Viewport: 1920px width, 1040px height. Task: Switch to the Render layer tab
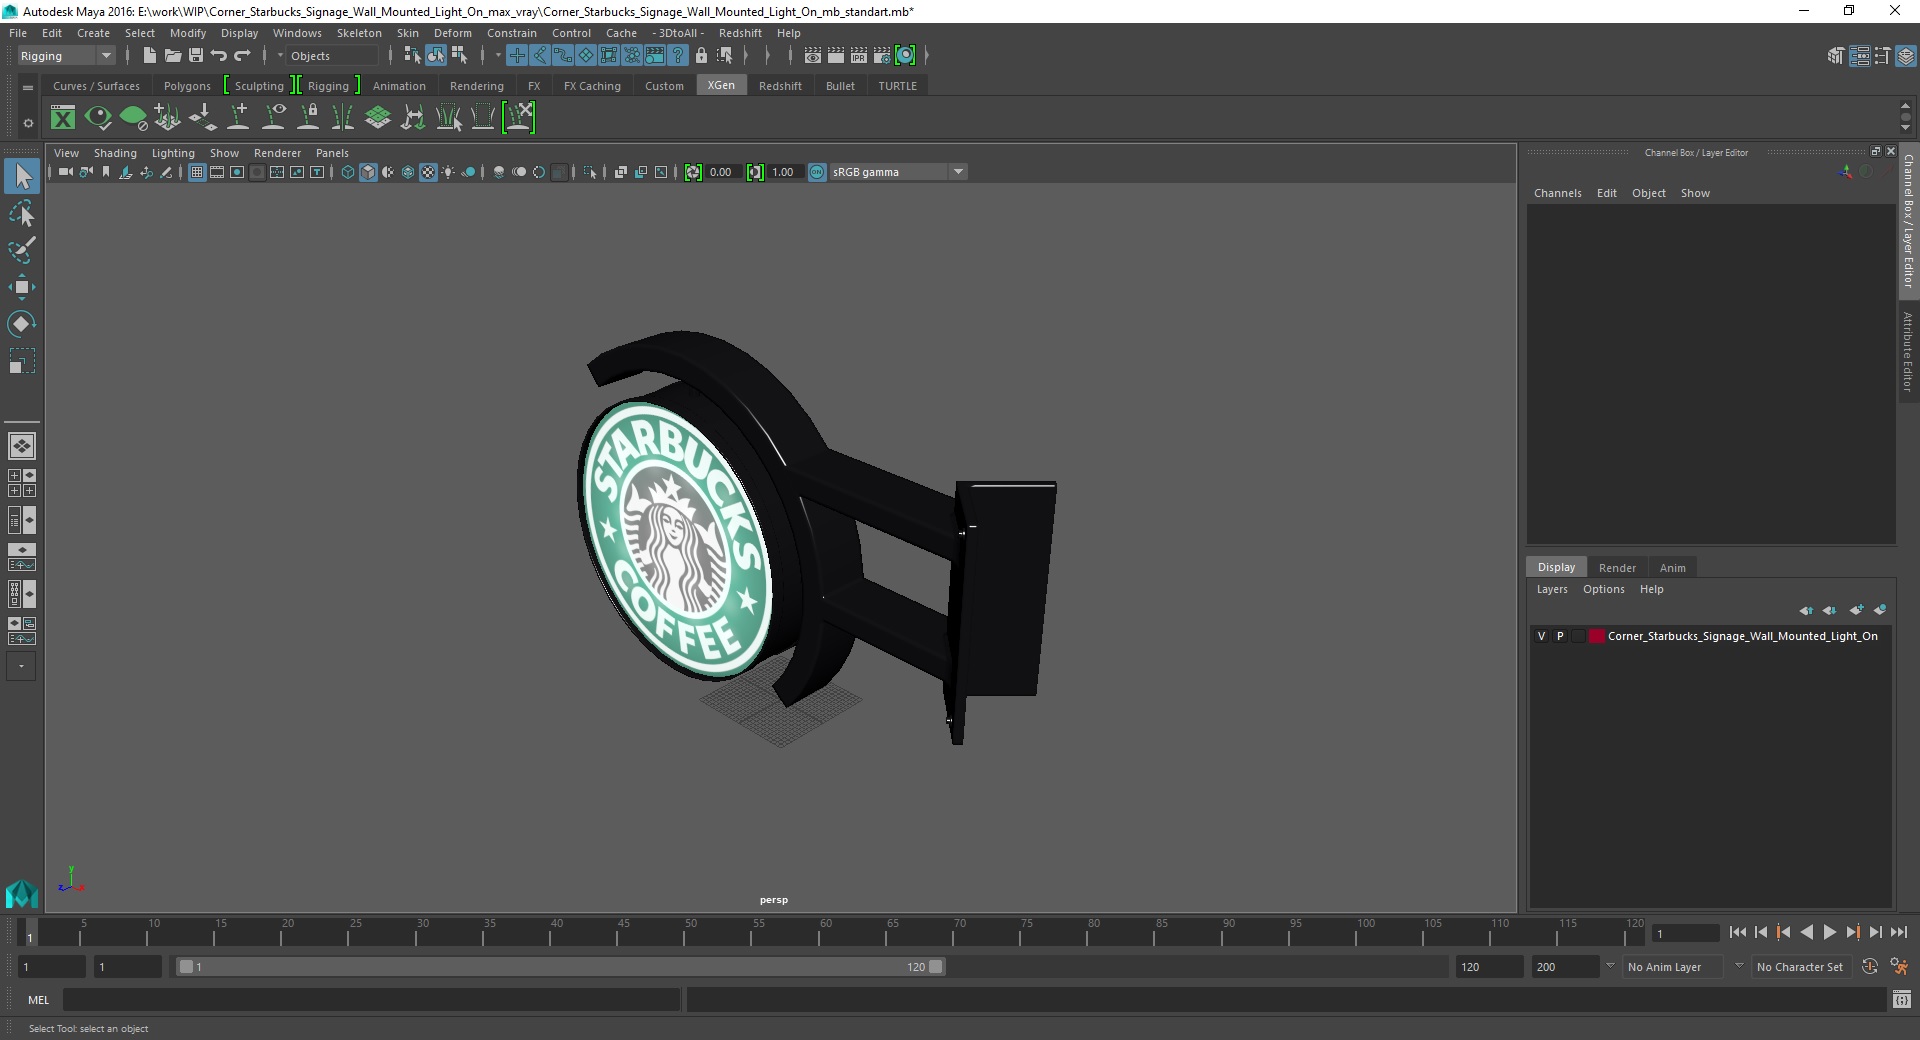click(1617, 567)
